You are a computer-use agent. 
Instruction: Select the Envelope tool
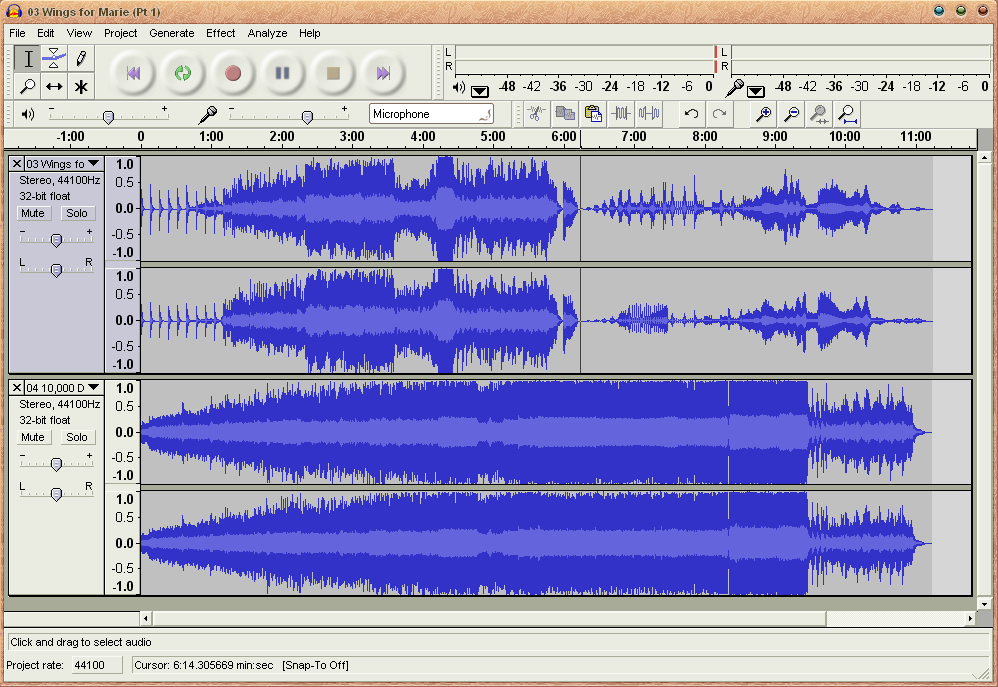[x=55, y=59]
